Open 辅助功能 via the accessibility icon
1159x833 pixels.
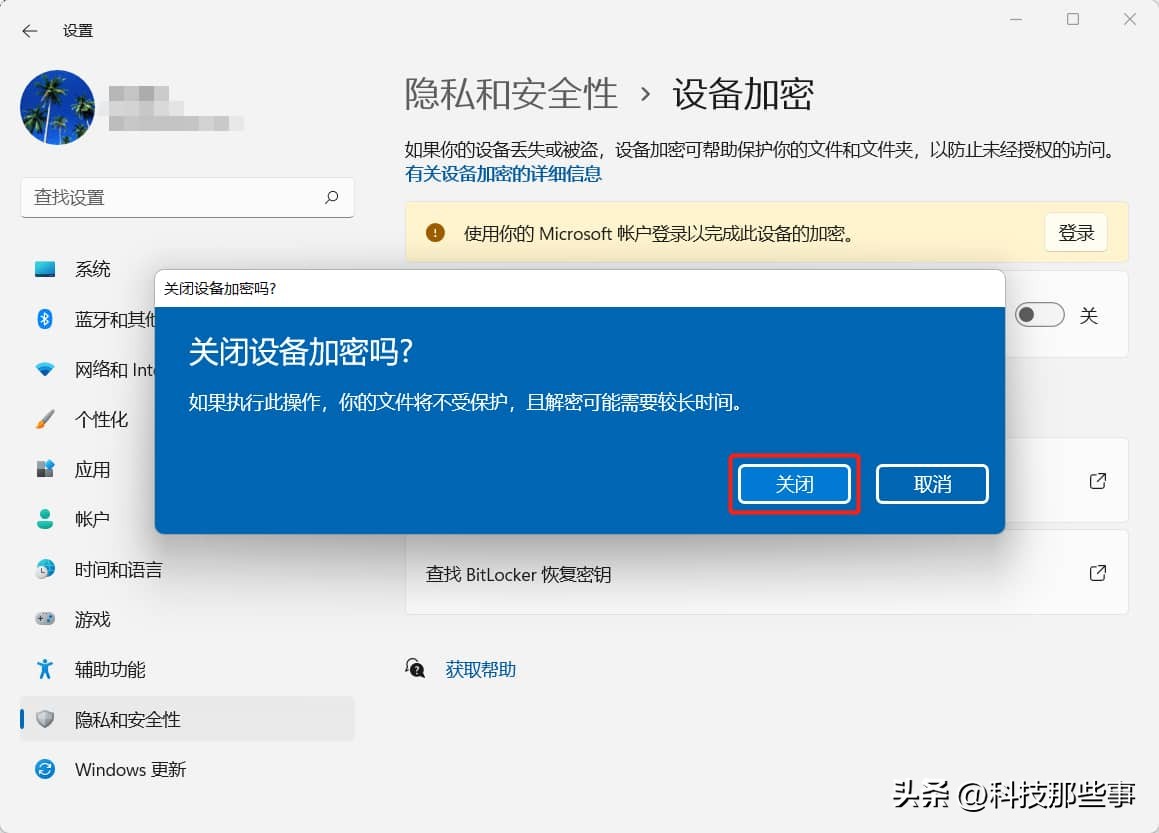44,669
